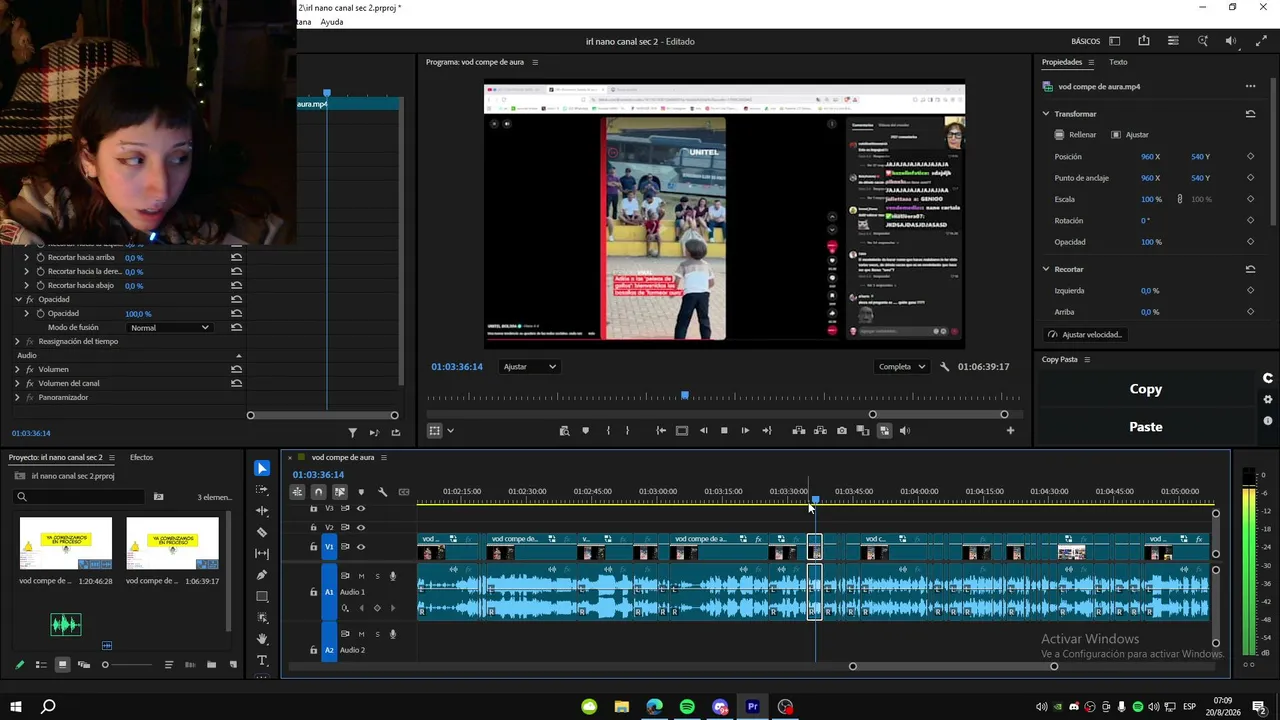The image size is (1280, 720).
Task: Switch to the Texto tab
Action: pos(1118,62)
